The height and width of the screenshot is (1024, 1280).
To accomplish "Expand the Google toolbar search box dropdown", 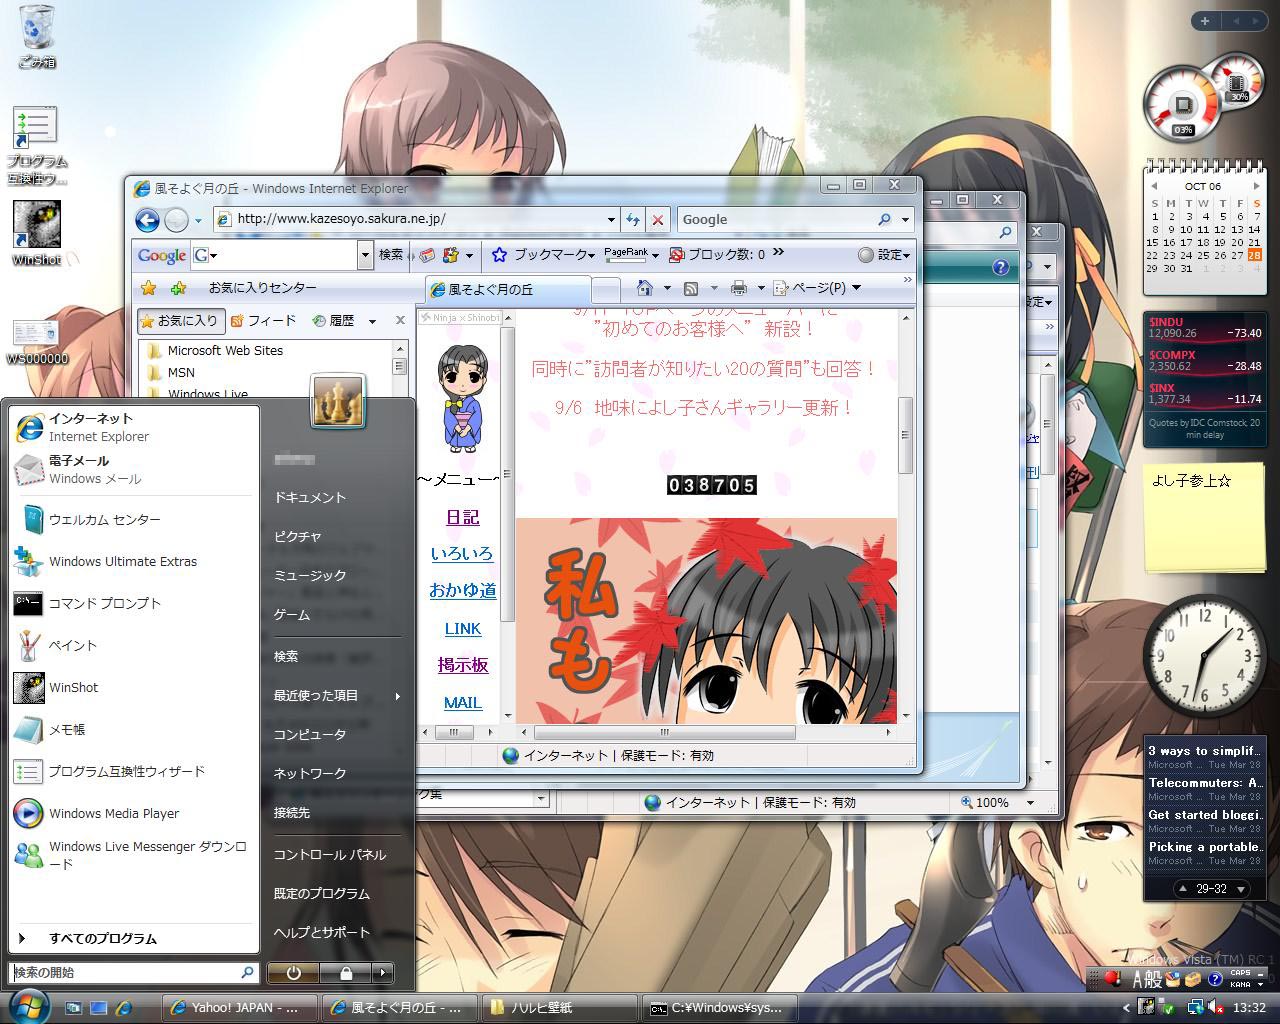I will coord(365,255).
